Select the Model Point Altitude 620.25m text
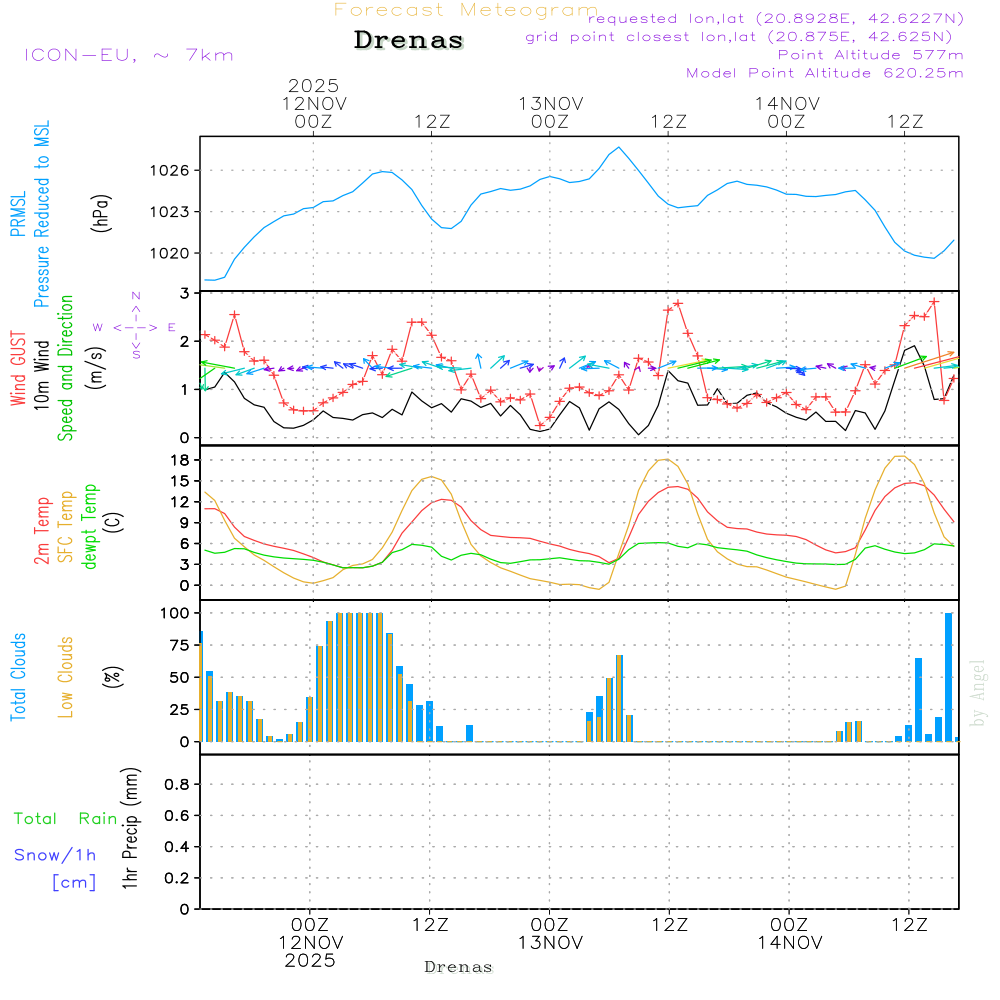Screen dimensions: 1000x1000 coord(824,73)
